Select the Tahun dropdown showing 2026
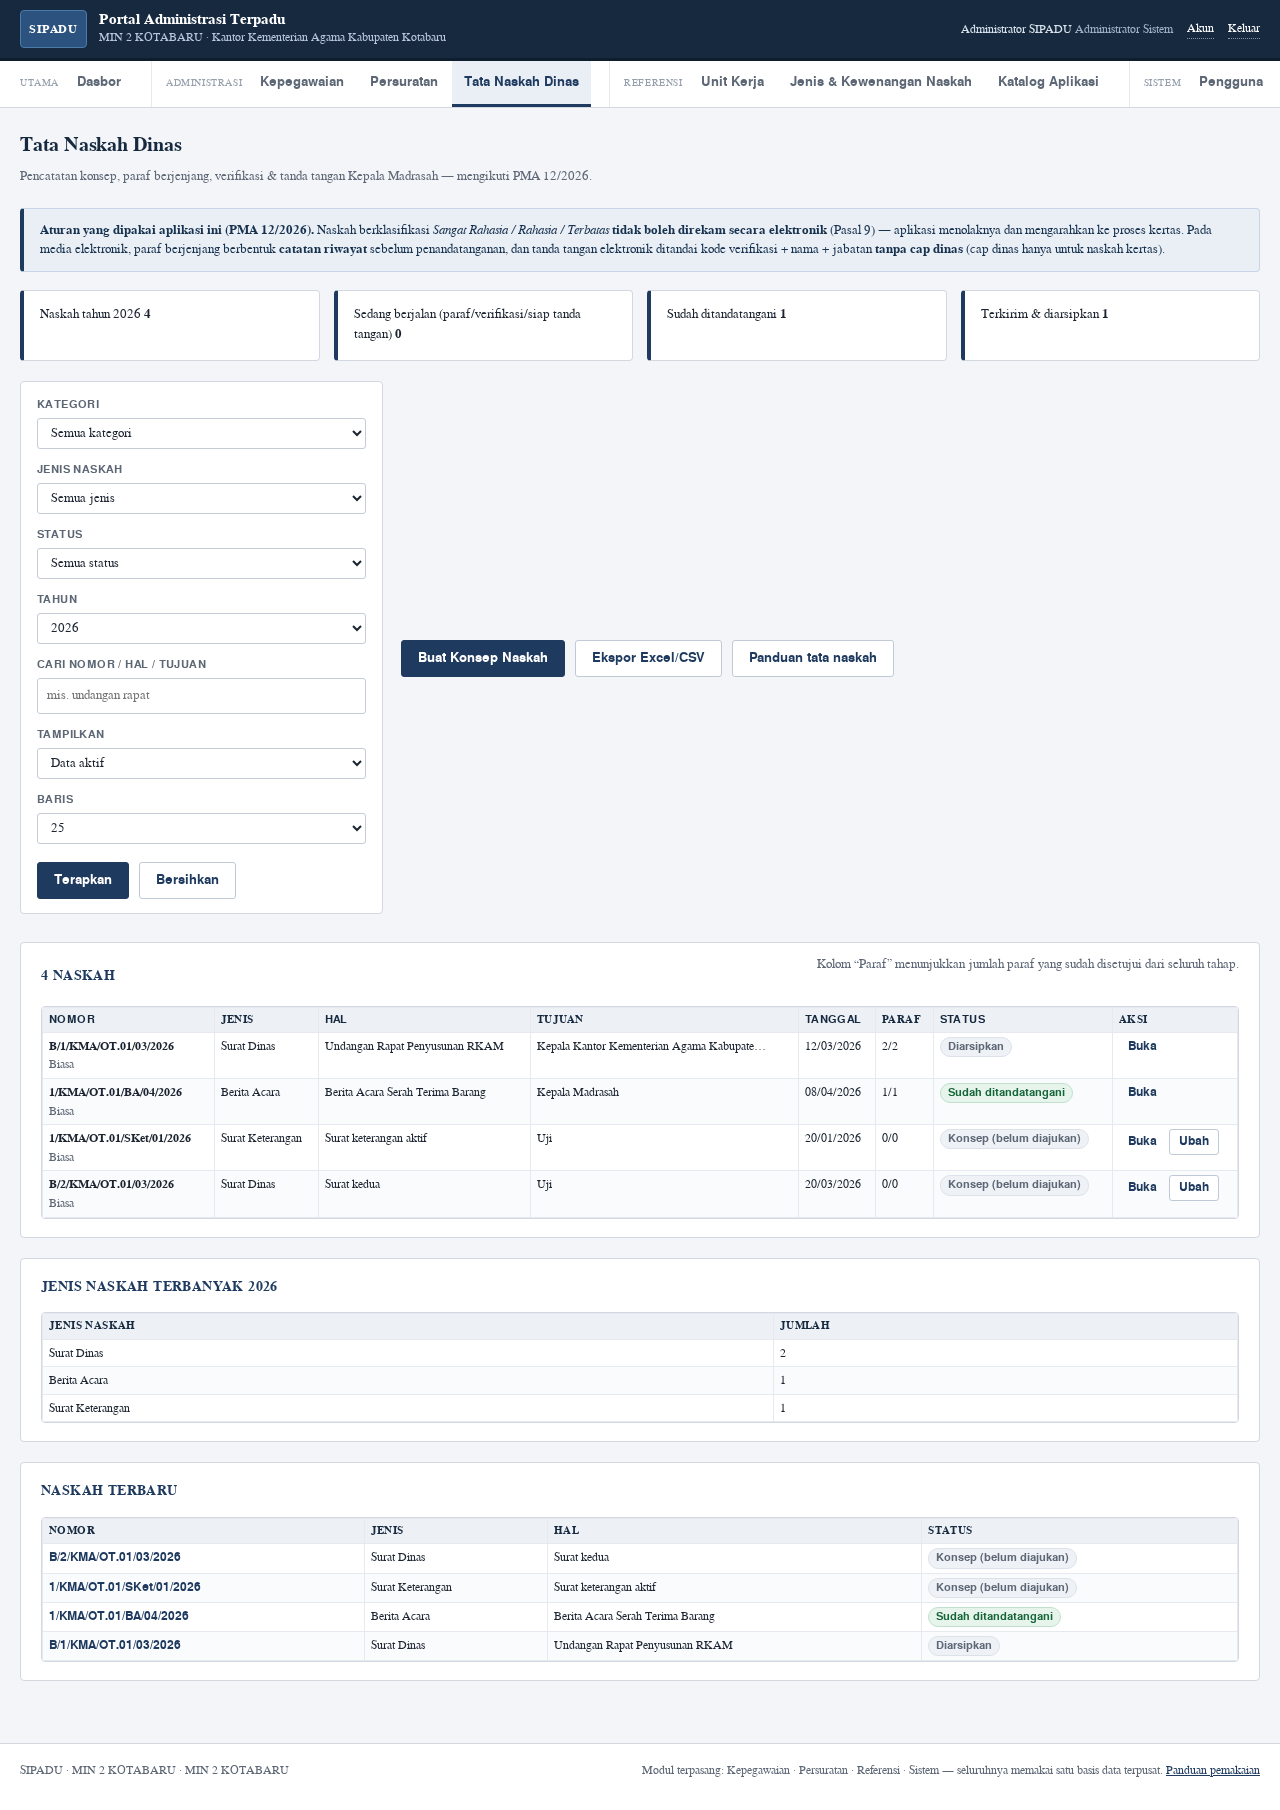Viewport: 1280px width, 1810px height. click(x=201, y=628)
